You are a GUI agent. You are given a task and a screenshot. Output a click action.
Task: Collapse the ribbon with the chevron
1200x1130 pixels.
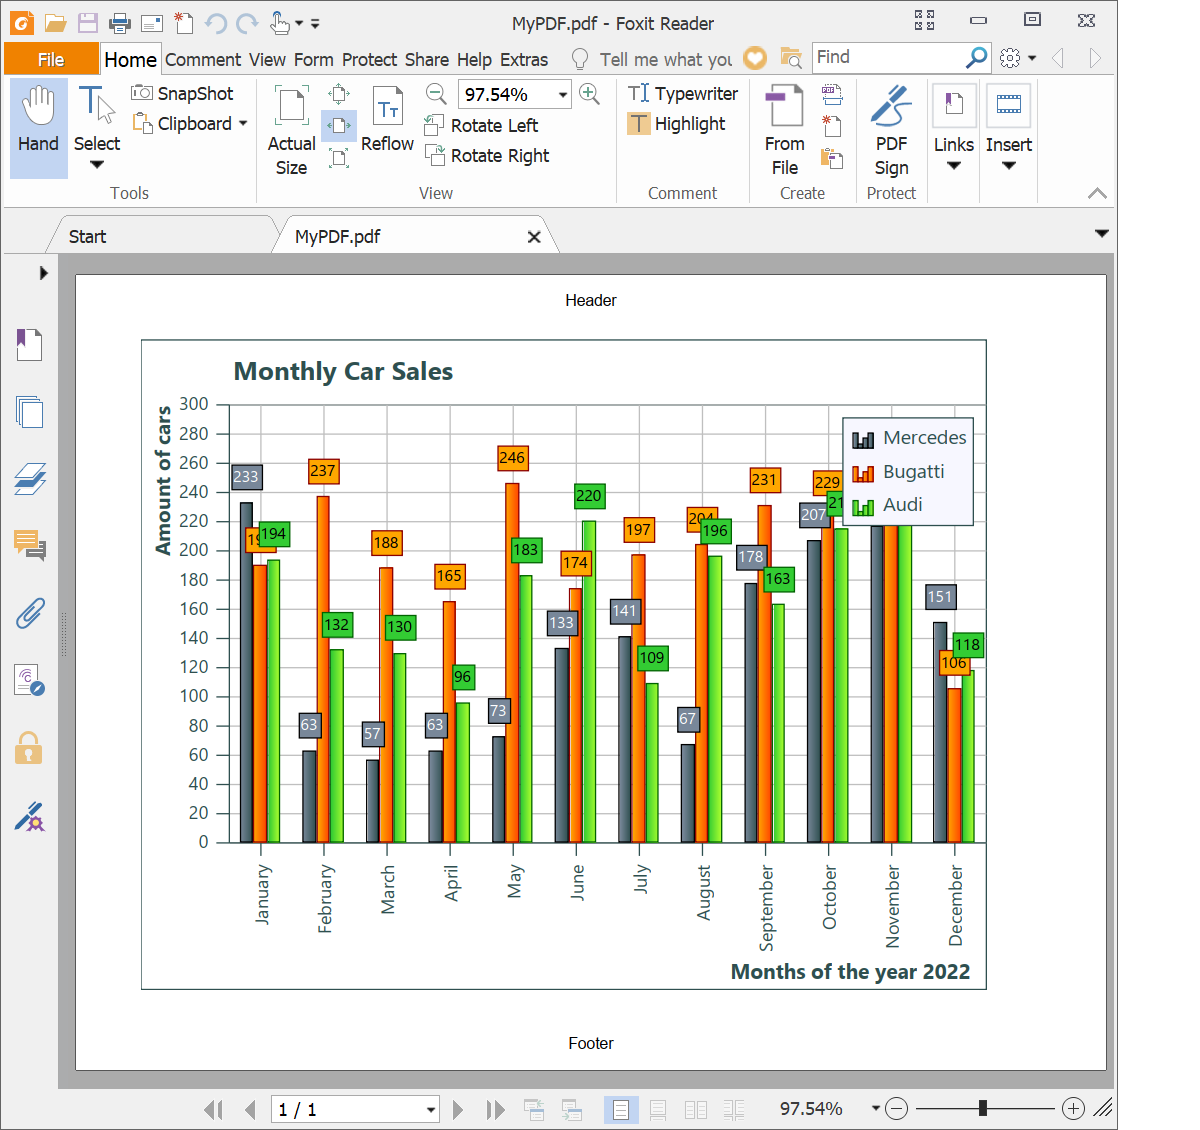pos(1097,193)
